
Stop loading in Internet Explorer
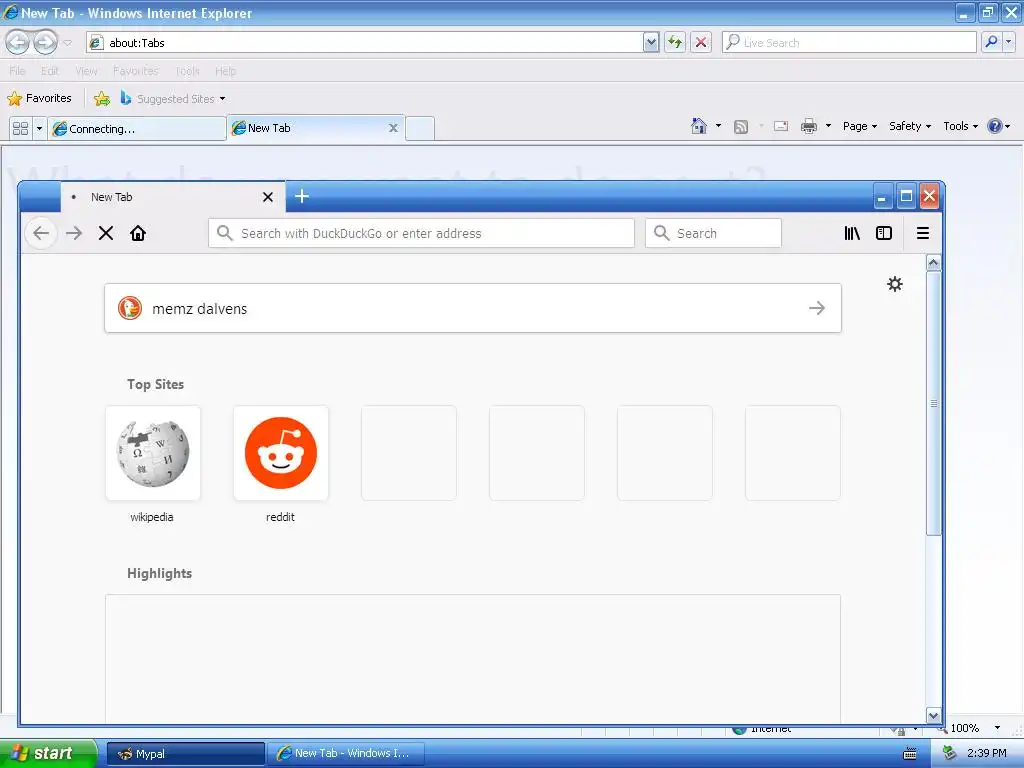click(x=701, y=42)
